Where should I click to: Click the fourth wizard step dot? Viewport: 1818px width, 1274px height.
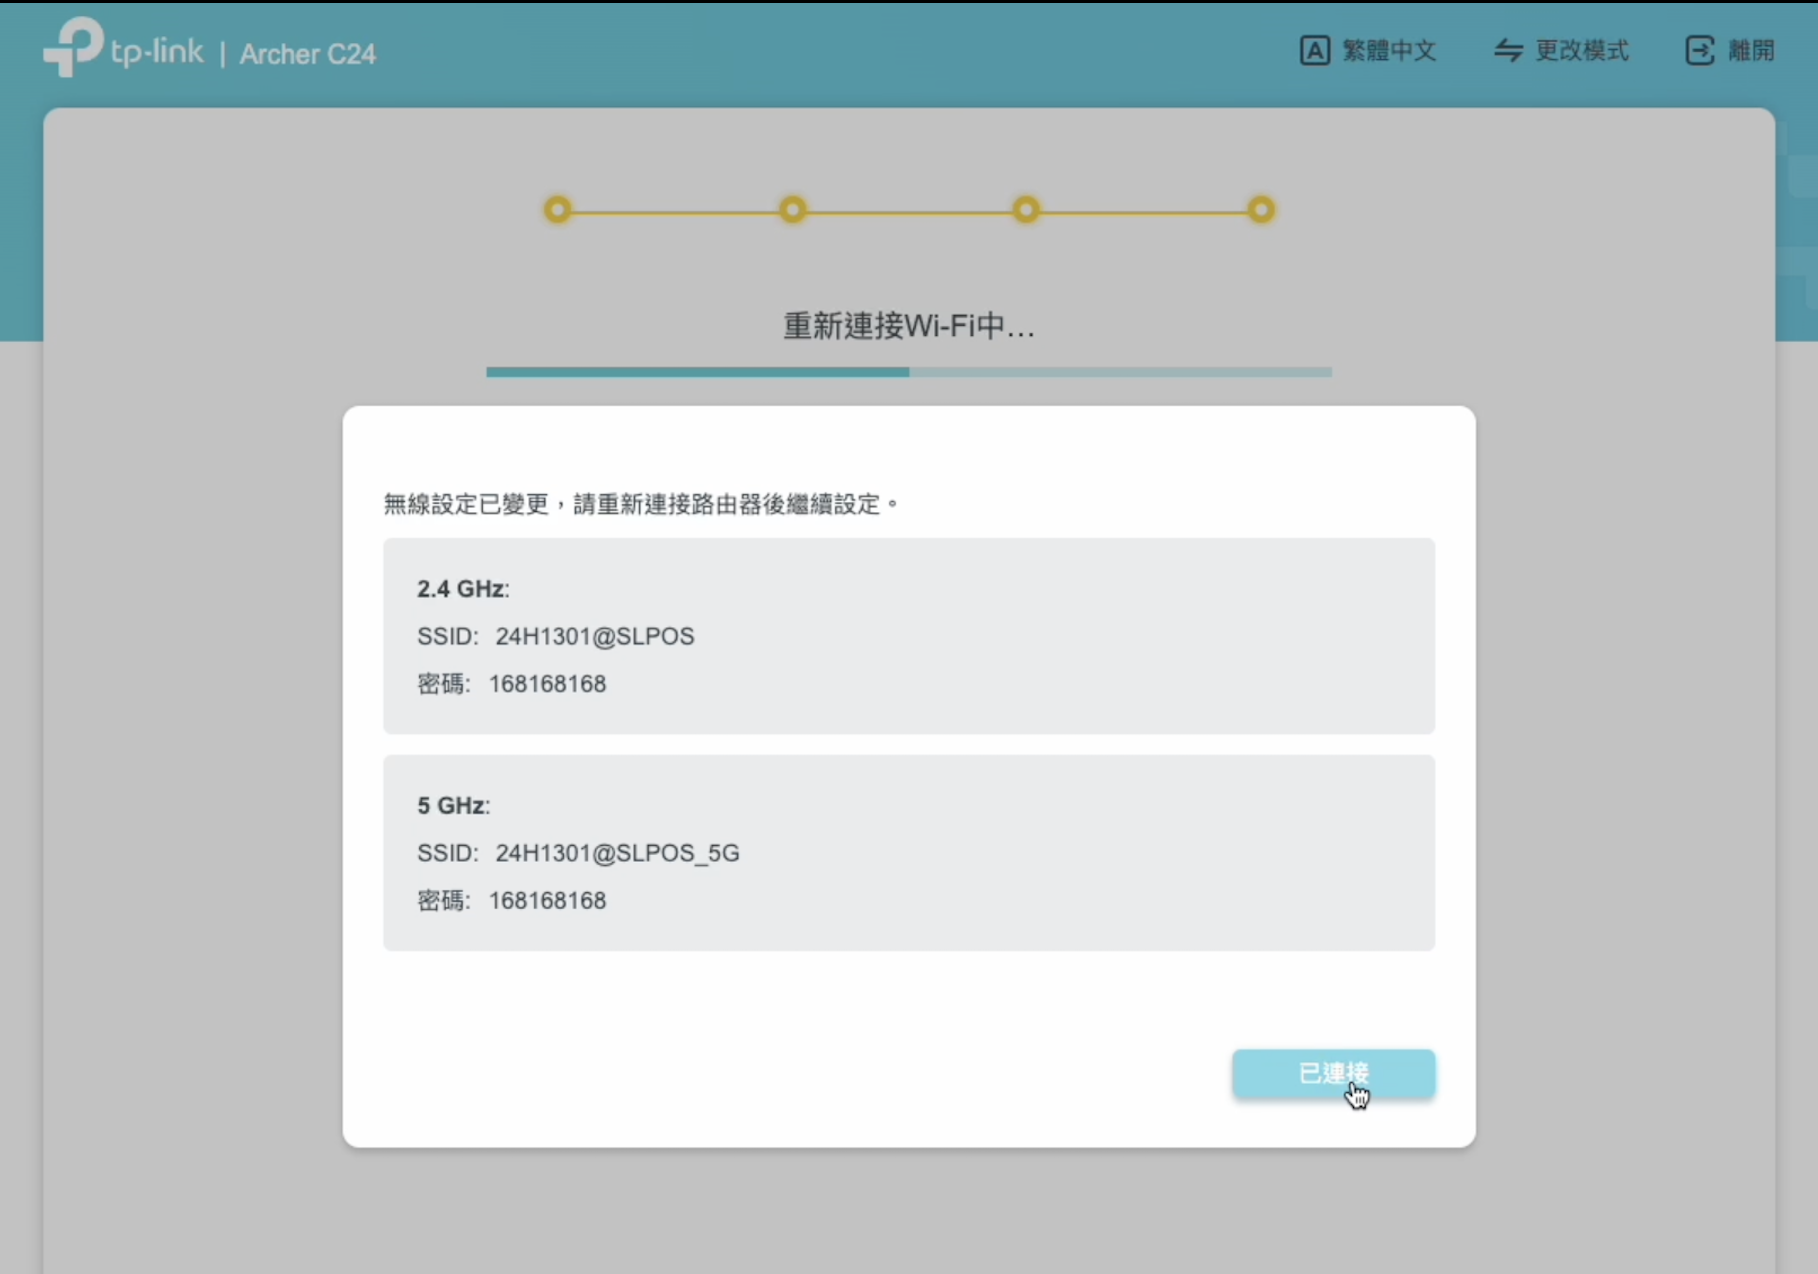click(x=1261, y=209)
